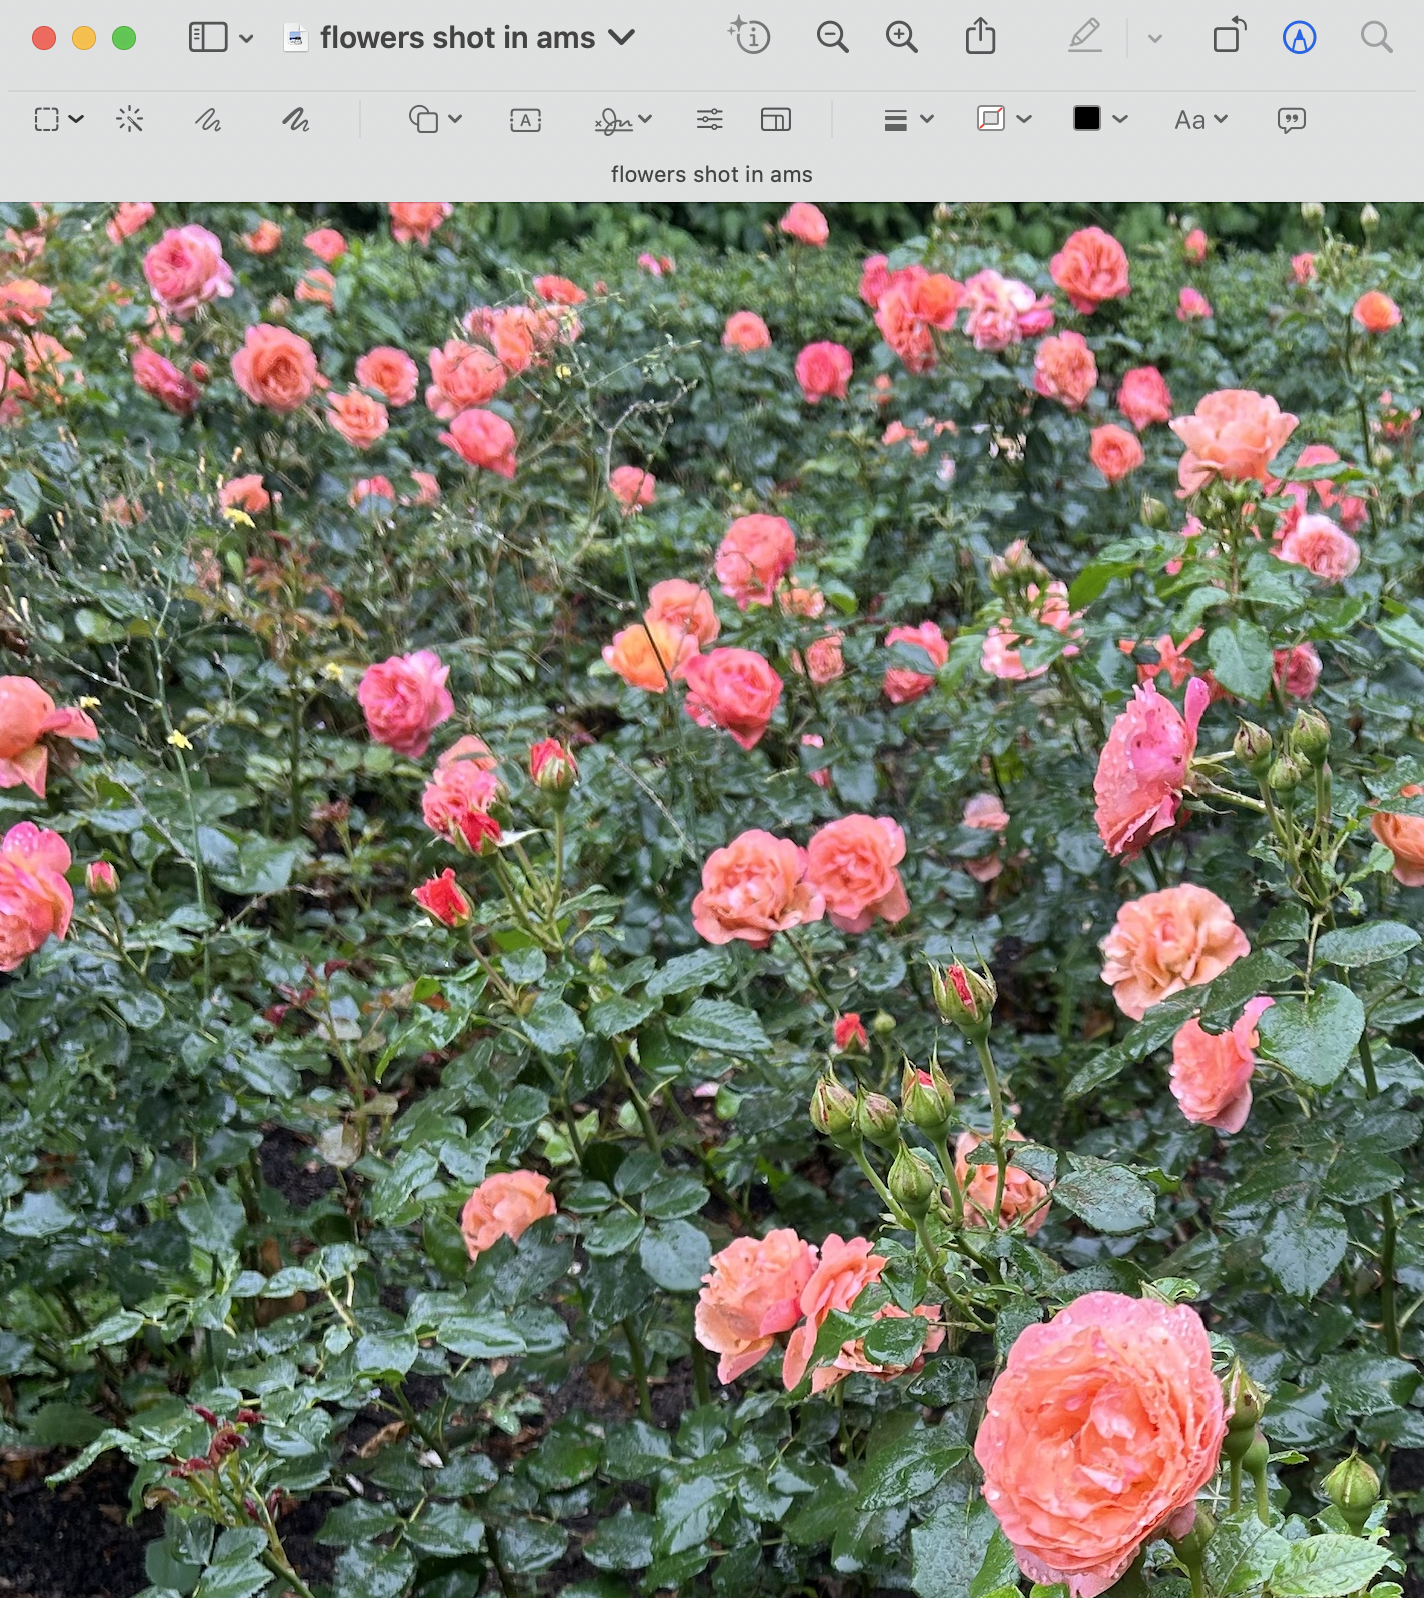Screen dimensions: 1424x1598
Task: Select the Instant Alpha tool
Action: (130, 120)
